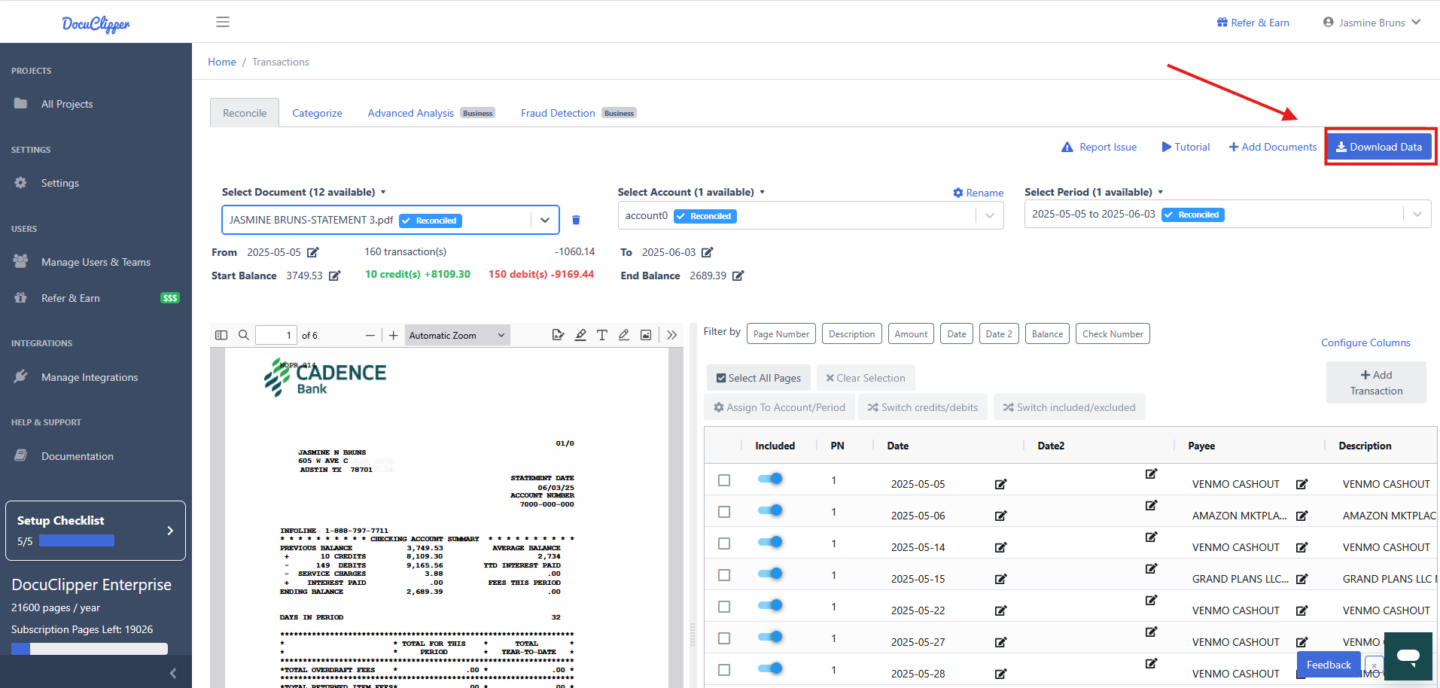1440x688 pixels.
Task: Toggle Included switch for 2025-05-28 row
Action: pyautogui.click(x=770, y=669)
